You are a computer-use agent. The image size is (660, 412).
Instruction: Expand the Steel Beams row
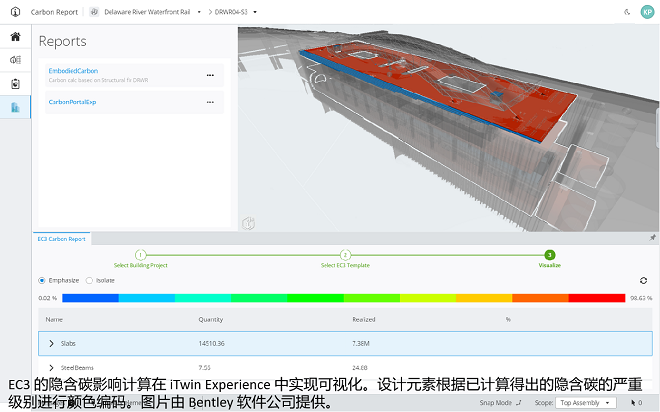(x=51, y=368)
